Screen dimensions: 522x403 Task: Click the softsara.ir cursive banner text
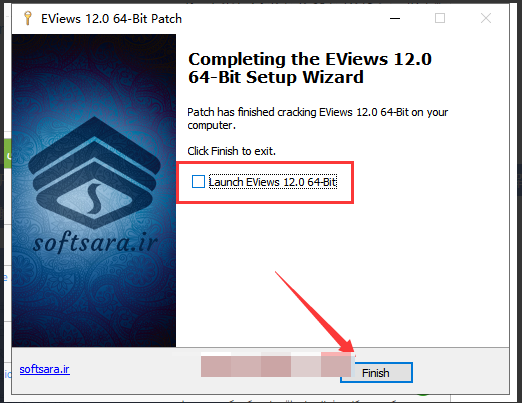[95, 243]
